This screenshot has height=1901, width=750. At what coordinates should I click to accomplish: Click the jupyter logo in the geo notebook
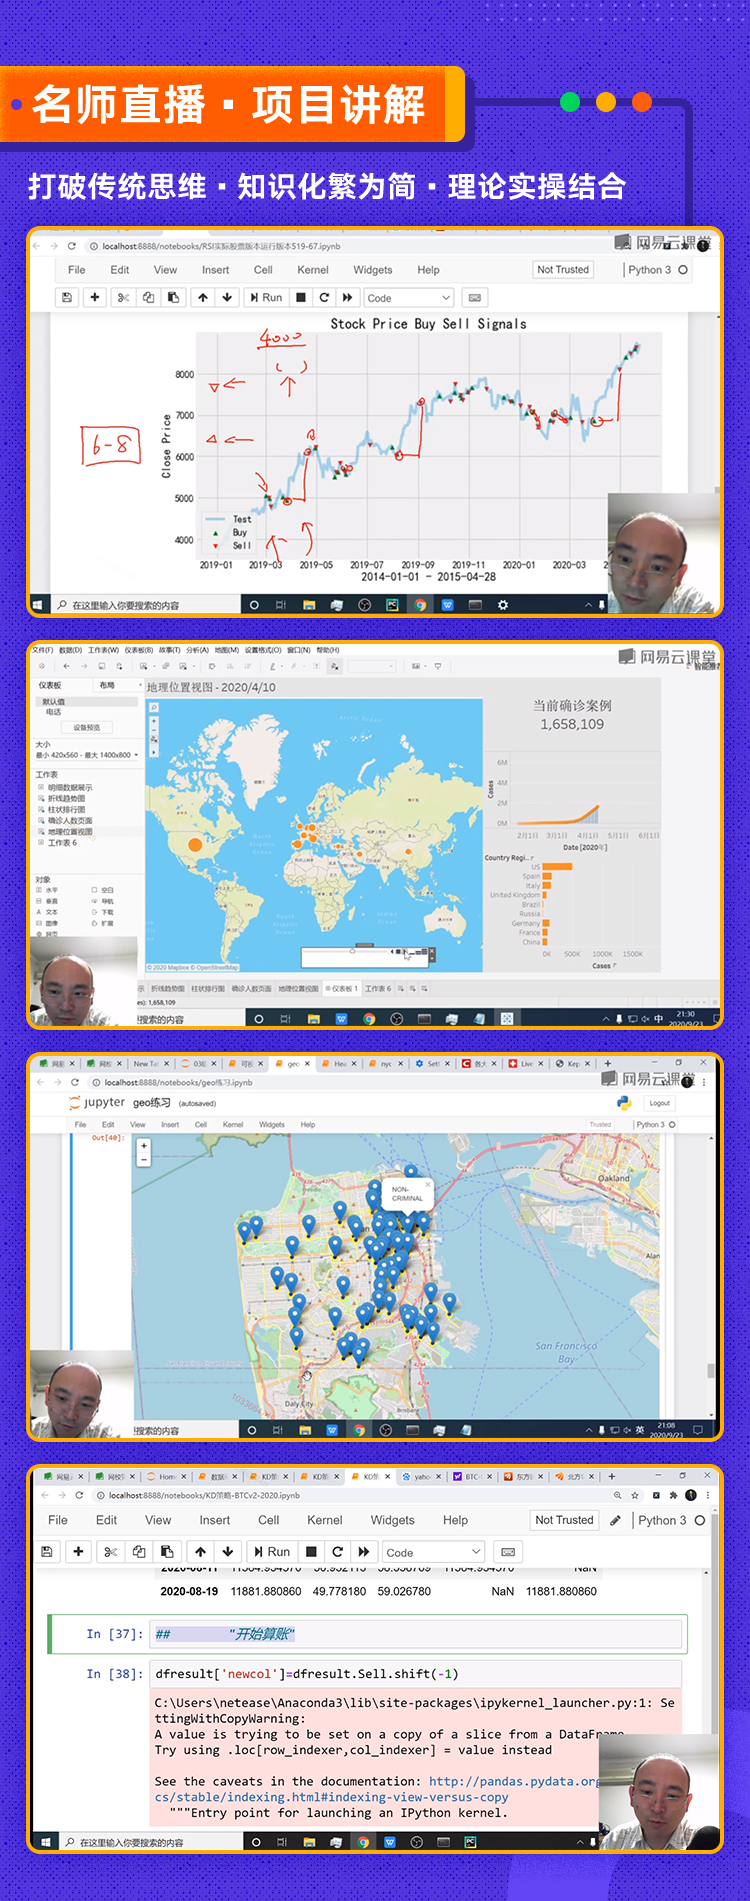tap(98, 1103)
